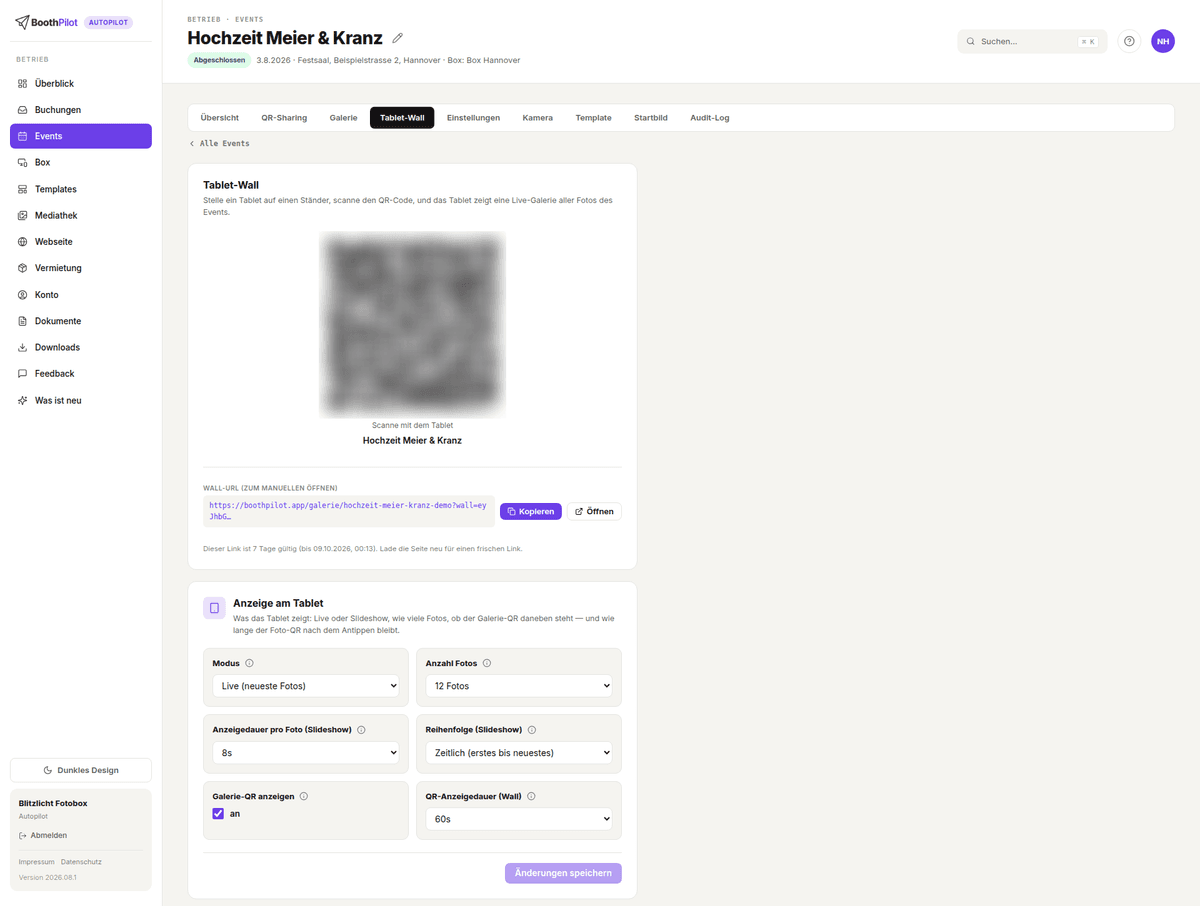
Task: Uncheck the Galerie-QR anzeigen checkbox
Action: click(218, 814)
